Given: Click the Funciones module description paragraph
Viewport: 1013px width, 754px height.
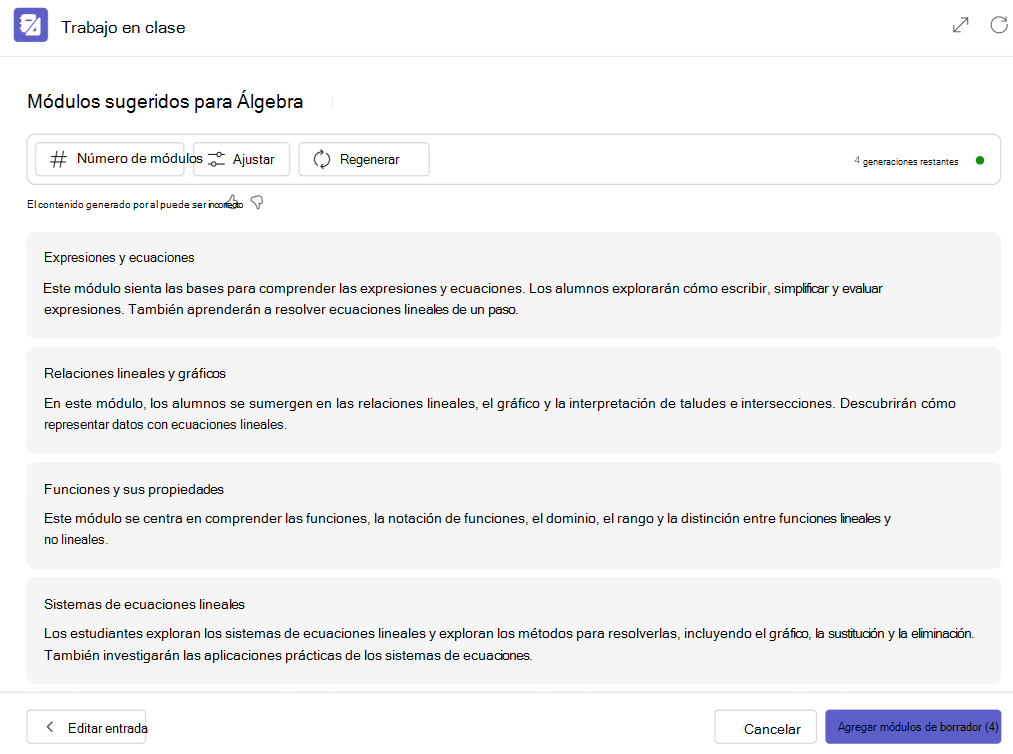Looking at the screenshot, I should point(467,529).
